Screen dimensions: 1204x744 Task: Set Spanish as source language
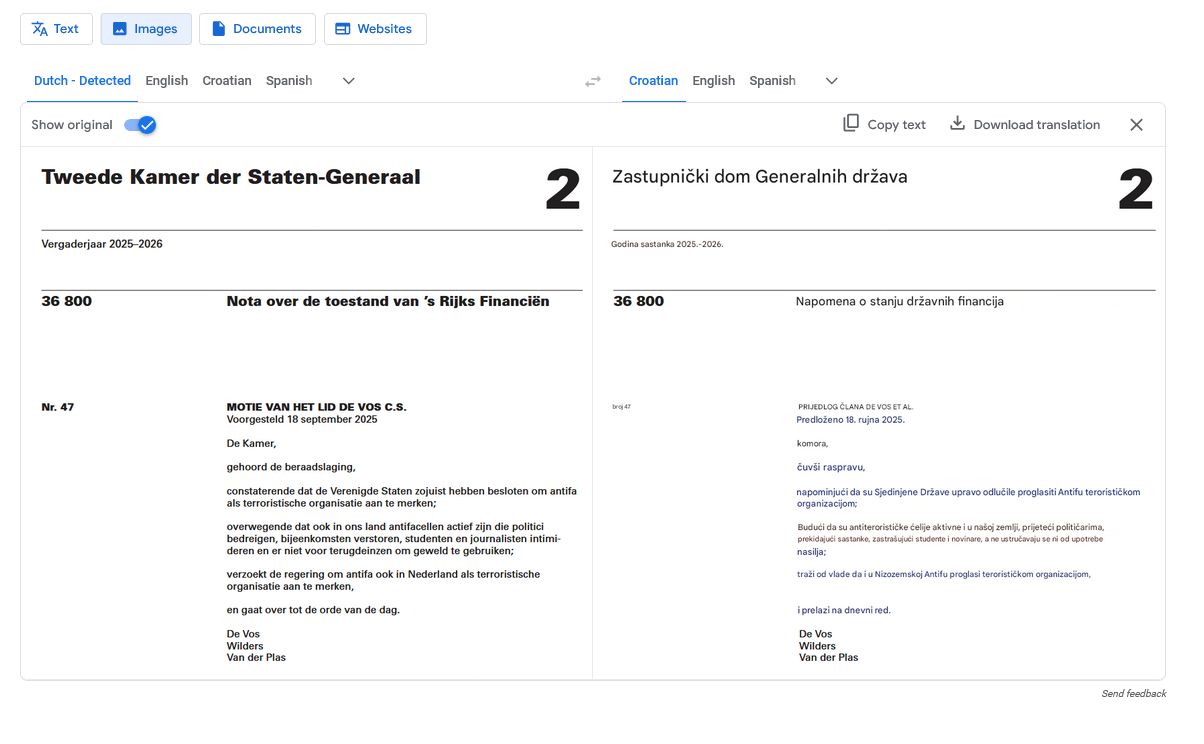(x=289, y=81)
